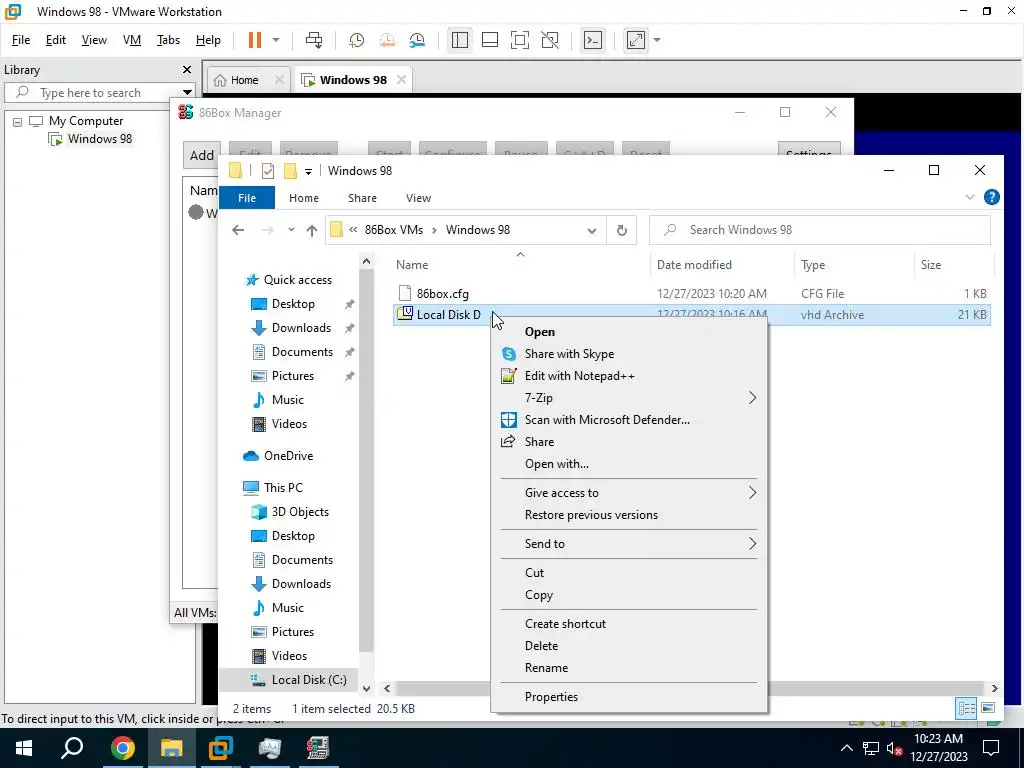Viewport: 1024px width, 768px height.
Task: Open the address bar history dropdown
Action: coord(592,230)
